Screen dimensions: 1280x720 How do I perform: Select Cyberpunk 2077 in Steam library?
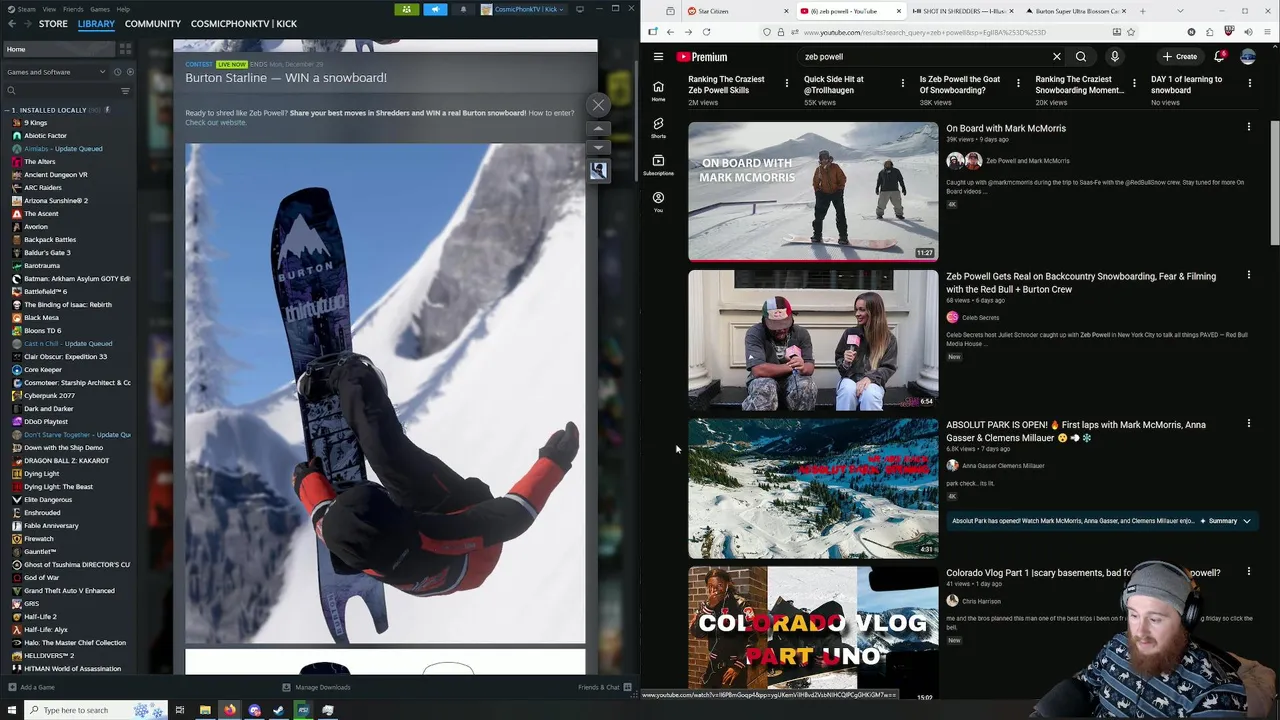tap(49, 396)
